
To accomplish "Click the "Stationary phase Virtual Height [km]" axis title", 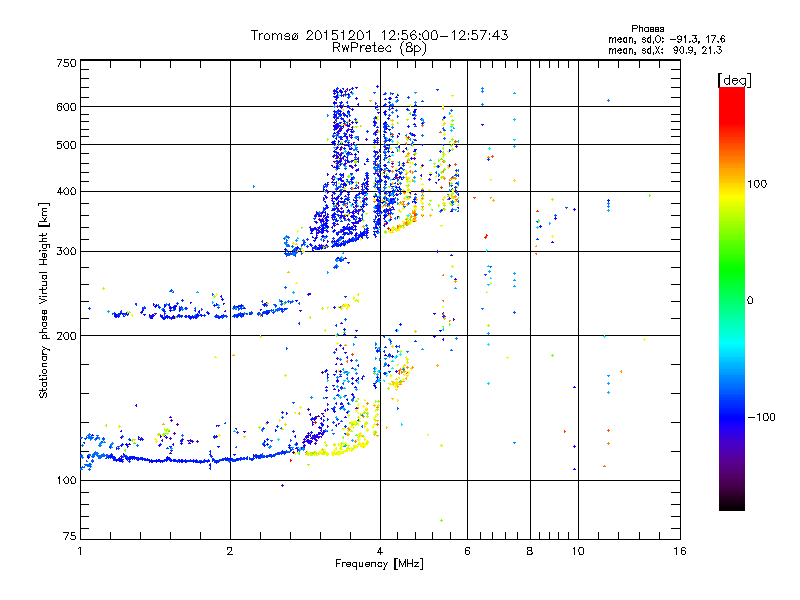I will (44, 300).
